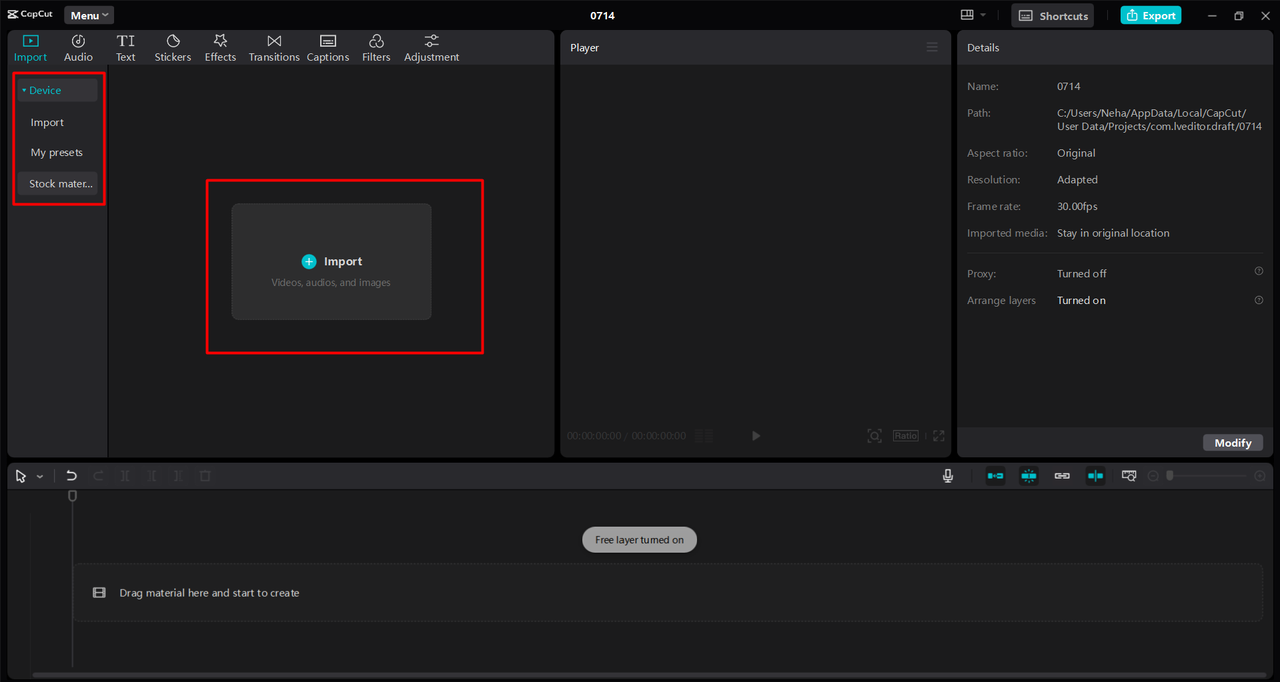
Task: Open the Stickers tab
Action: 173,48
